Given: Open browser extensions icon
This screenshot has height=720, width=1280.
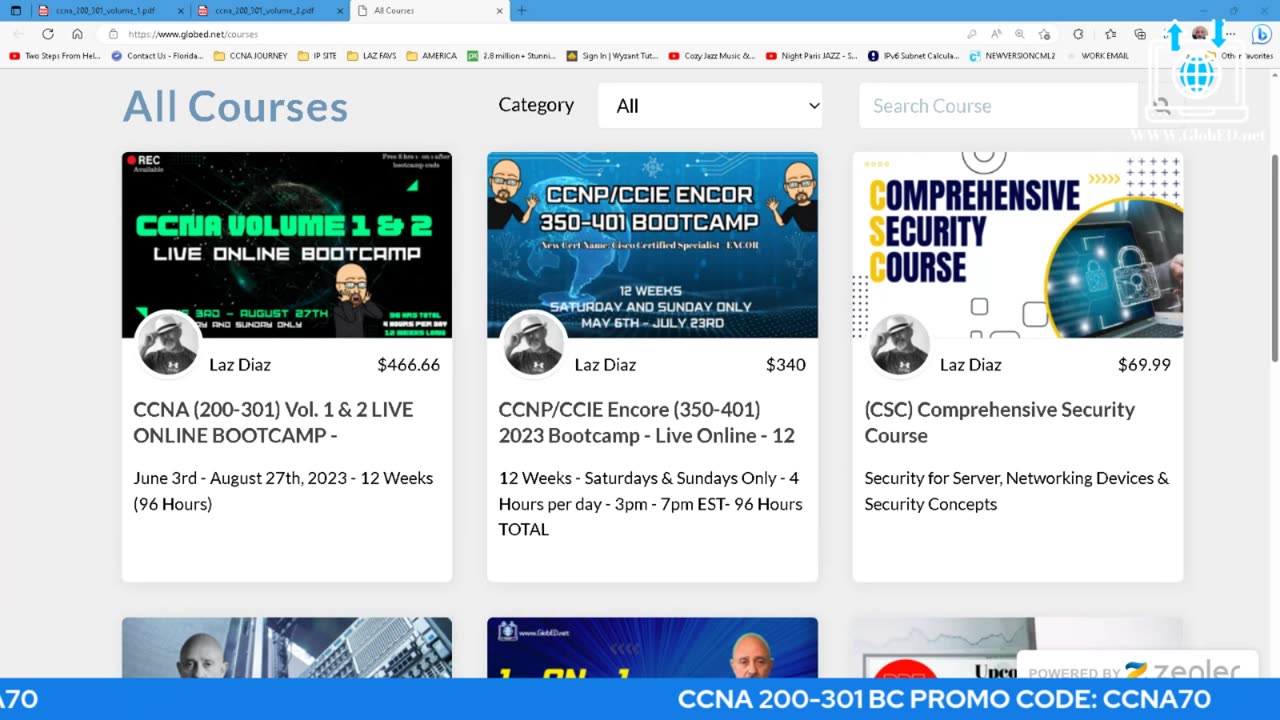Looking at the screenshot, I should click(1078, 34).
